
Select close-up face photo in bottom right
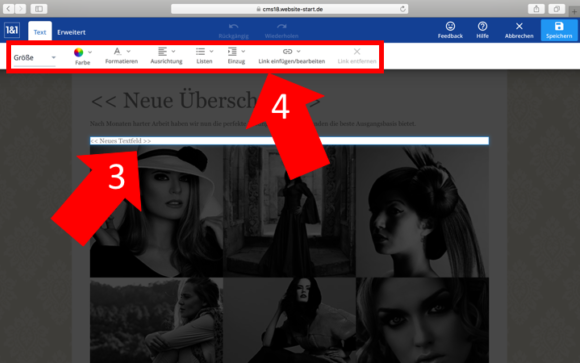[x=422, y=320]
